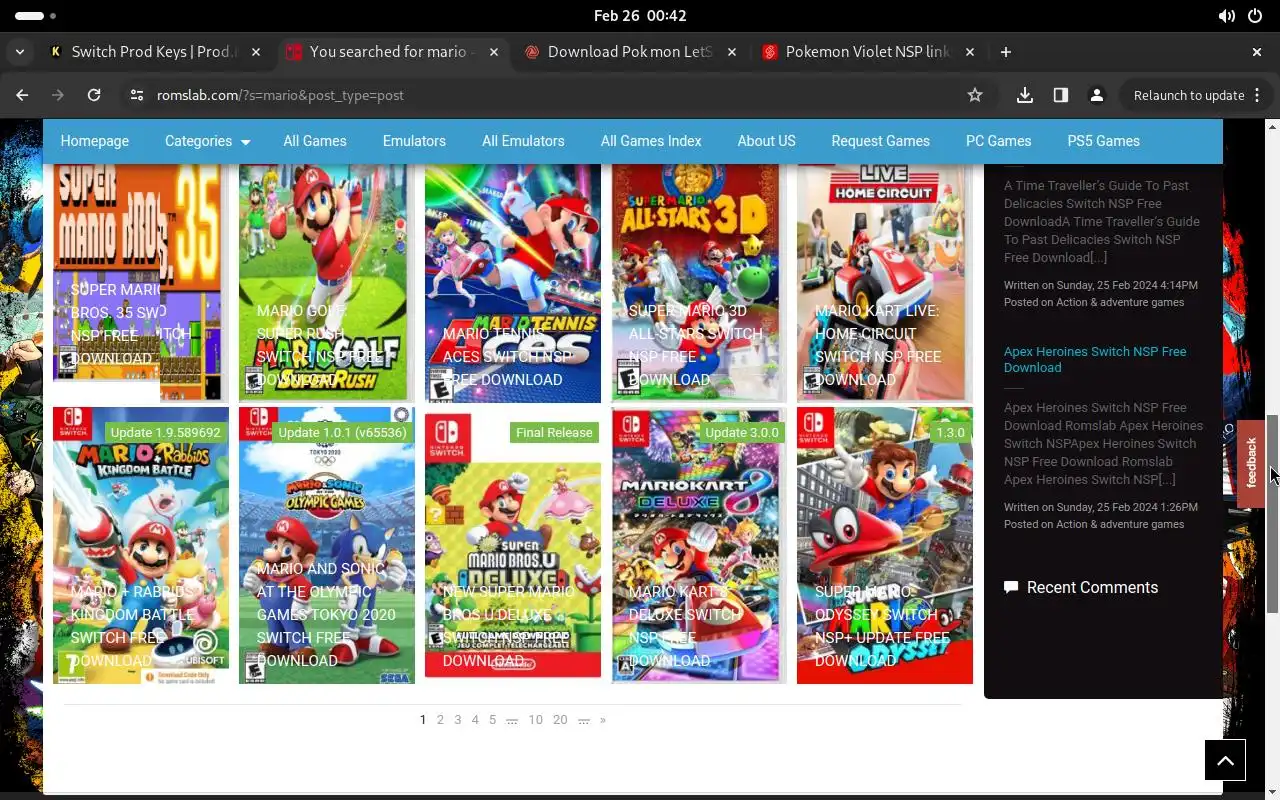Go to results page 4
The image size is (1280, 800).
(x=475, y=720)
